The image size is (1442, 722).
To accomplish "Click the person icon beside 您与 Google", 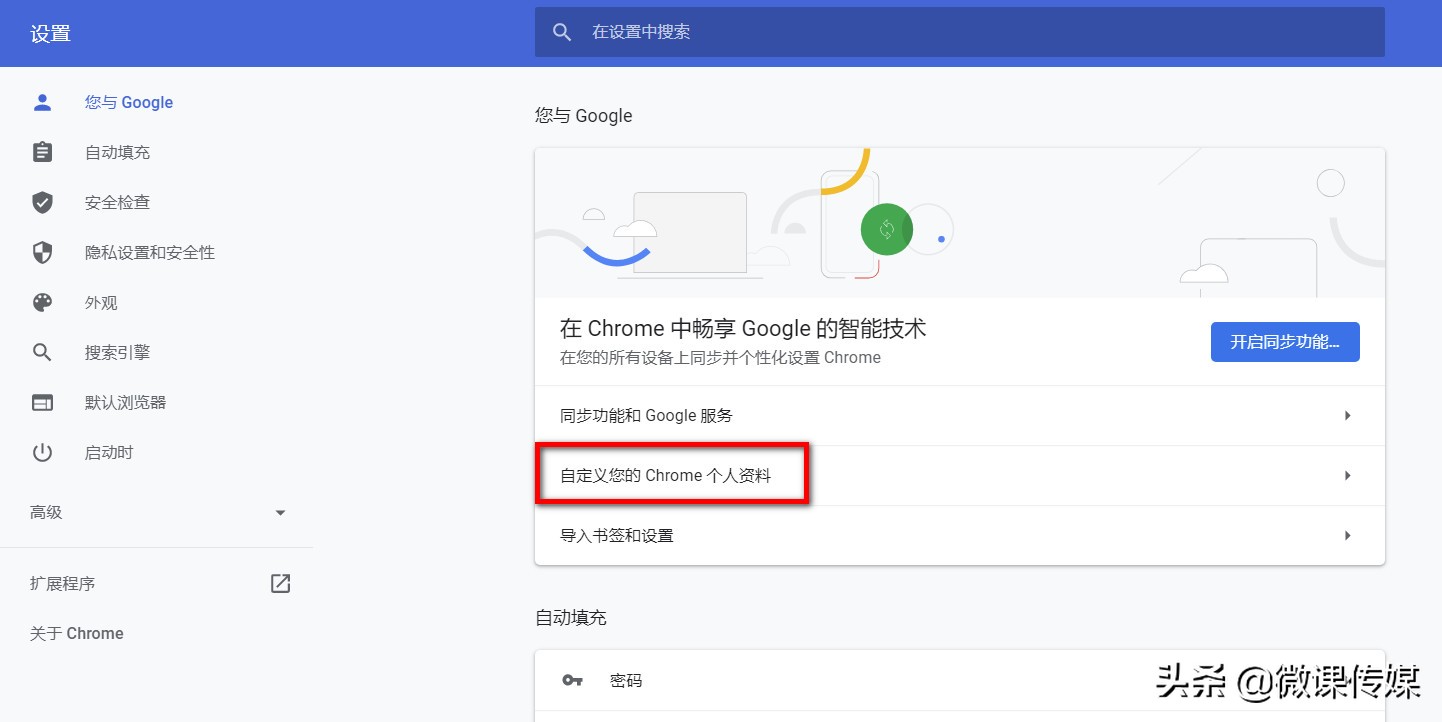I will click(x=42, y=102).
